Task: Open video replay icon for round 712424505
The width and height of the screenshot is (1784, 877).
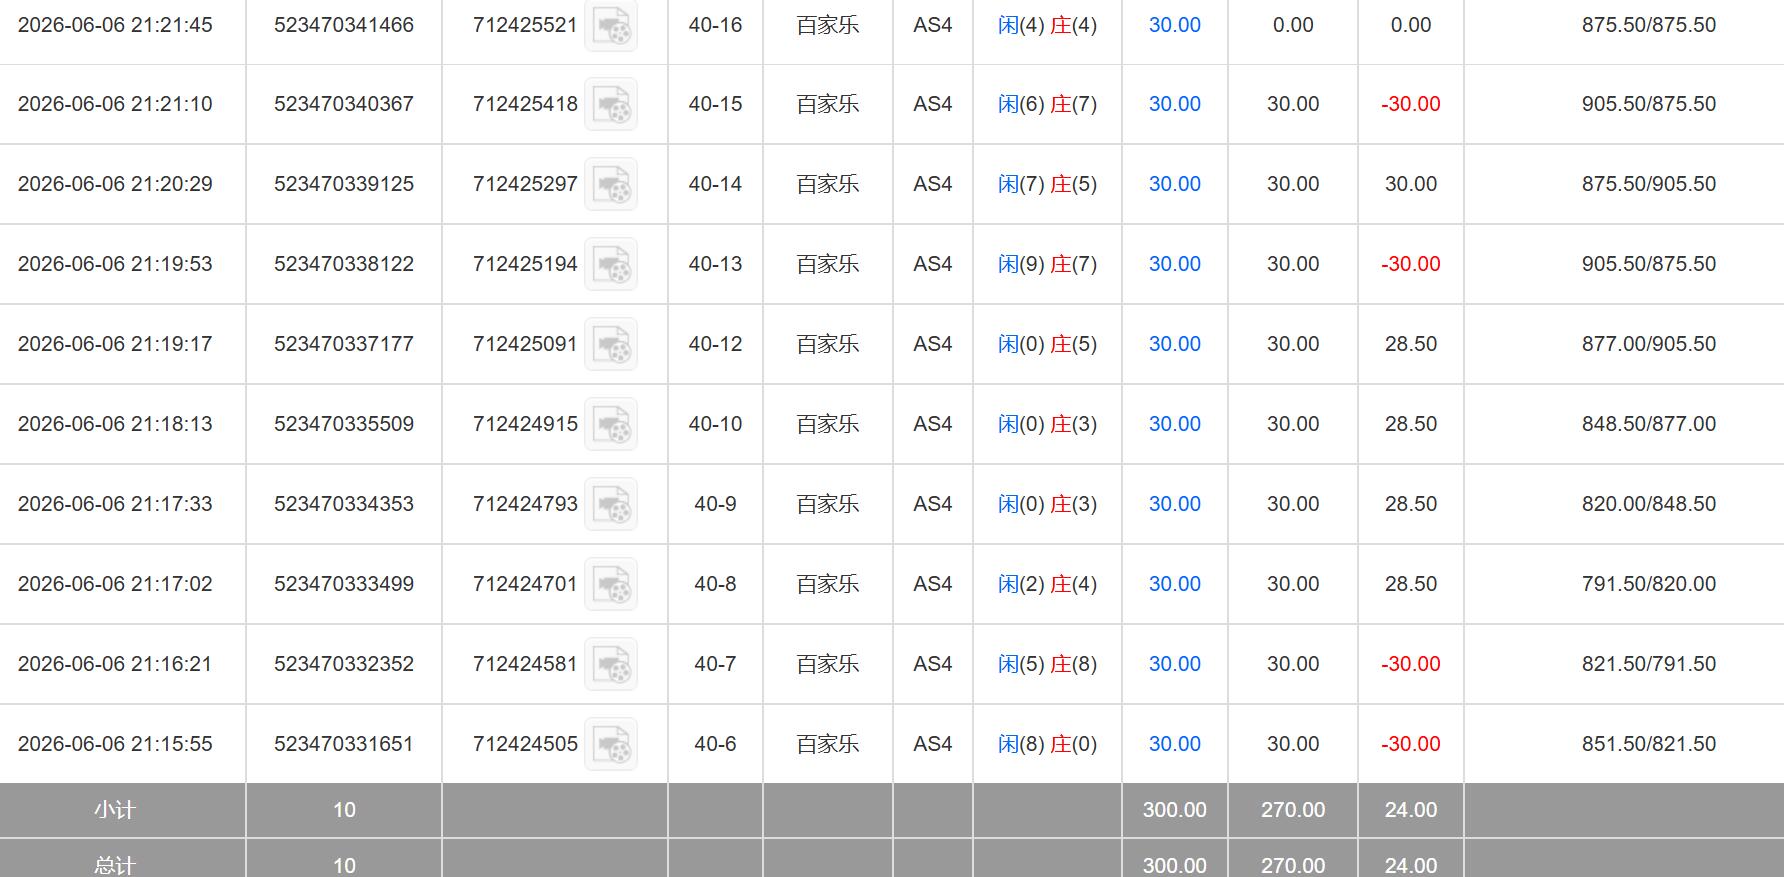Action: tap(611, 744)
